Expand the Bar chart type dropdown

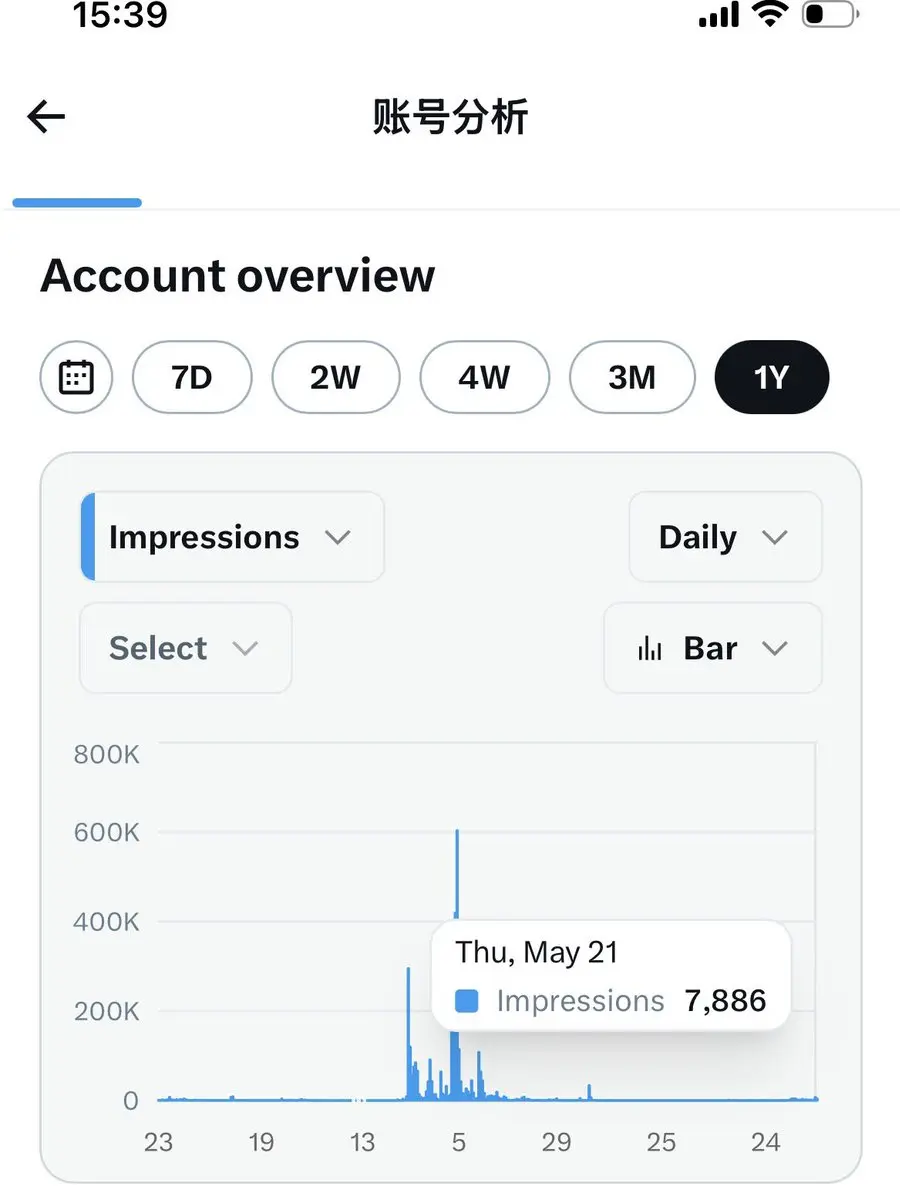coord(713,648)
